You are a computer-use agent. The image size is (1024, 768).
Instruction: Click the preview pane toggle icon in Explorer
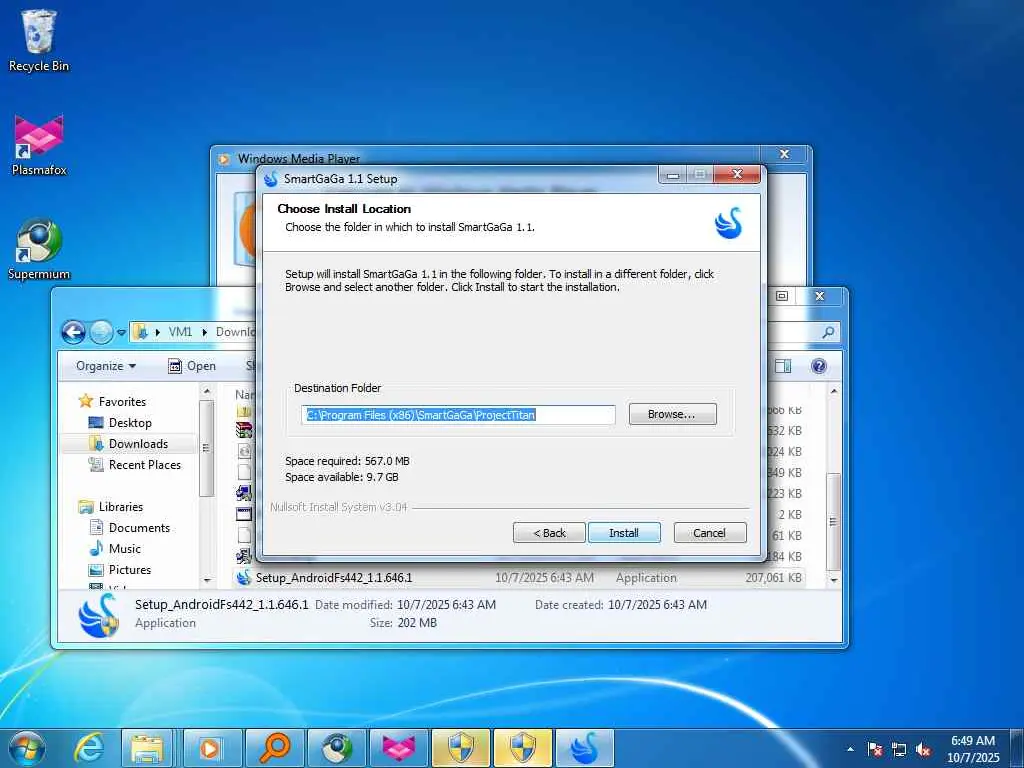(x=782, y=366)
